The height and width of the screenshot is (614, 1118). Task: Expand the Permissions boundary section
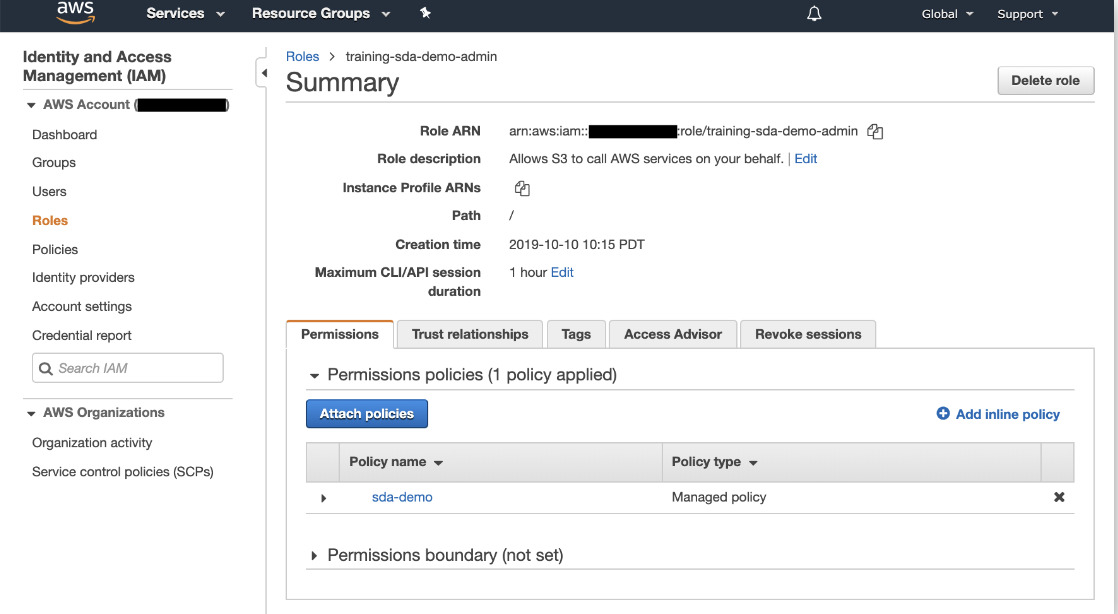[x=314, y=556]
